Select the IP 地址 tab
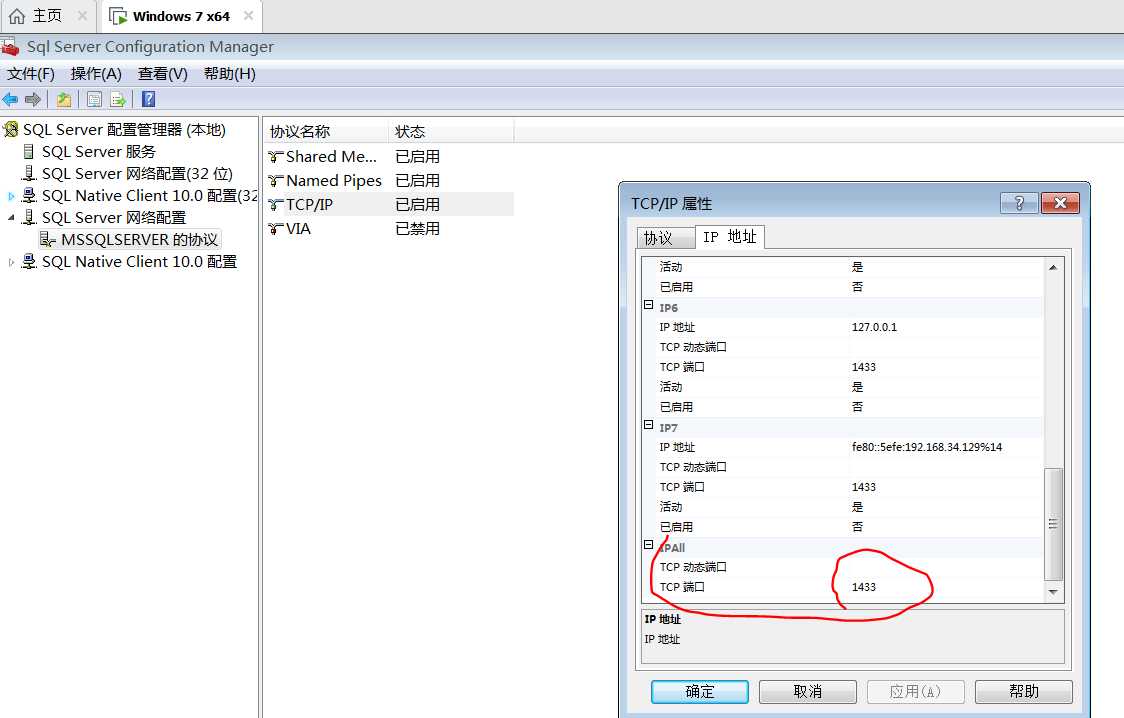This screenshot has height=718, width=1124. 730,236
